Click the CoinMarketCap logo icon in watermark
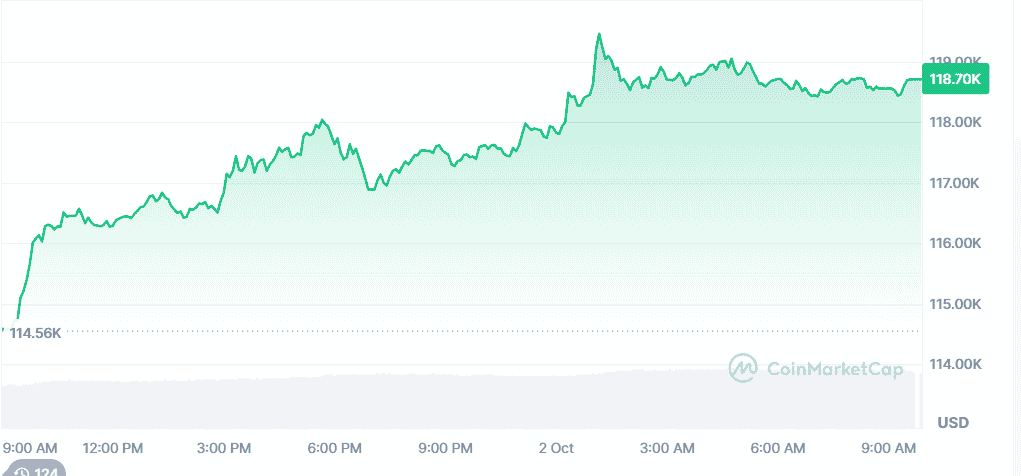 pyautogui.click(x=743, y=368)
